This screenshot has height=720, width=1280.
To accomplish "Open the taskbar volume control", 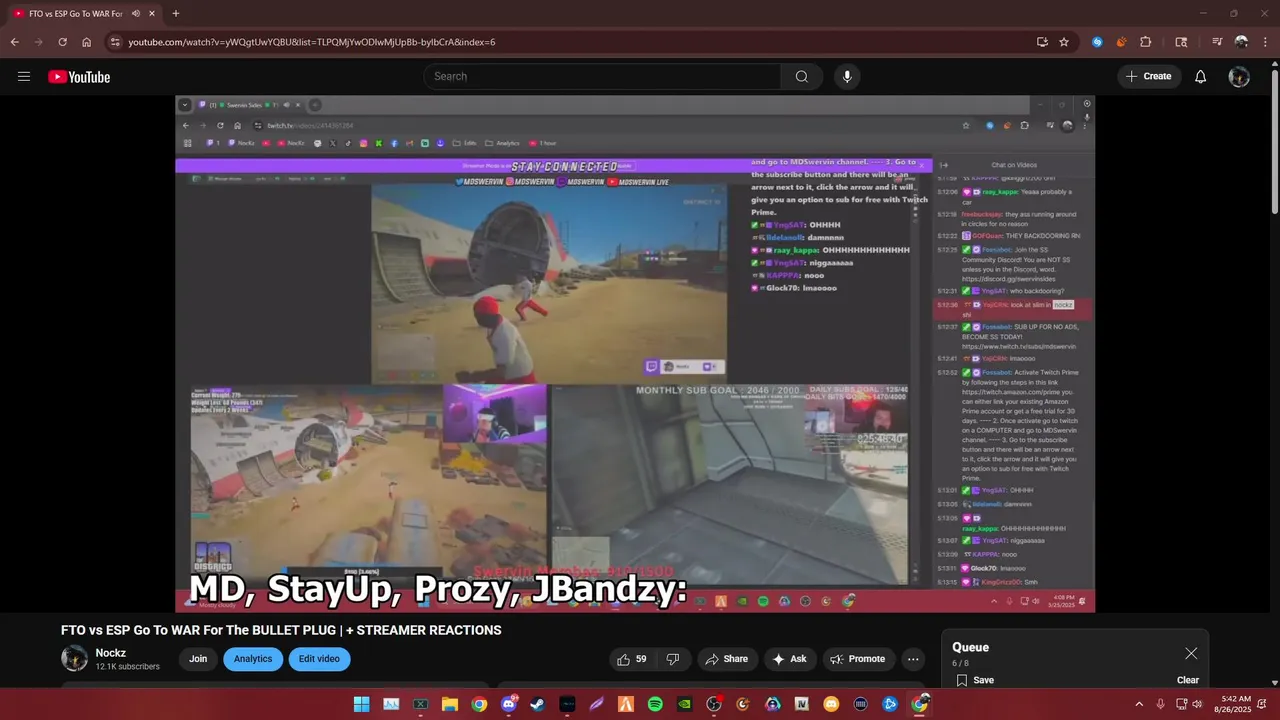I will (1197, 704).
